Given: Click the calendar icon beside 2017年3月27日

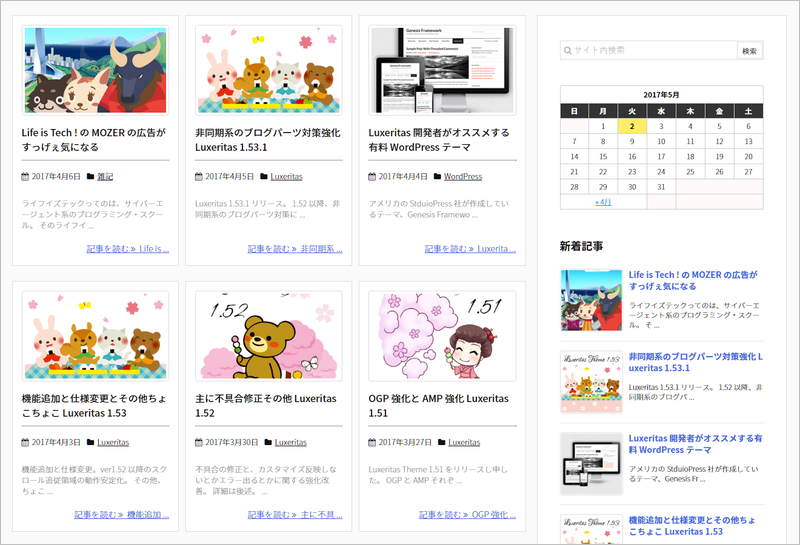Looking at the screenshot, I should (x=372, y=442).
